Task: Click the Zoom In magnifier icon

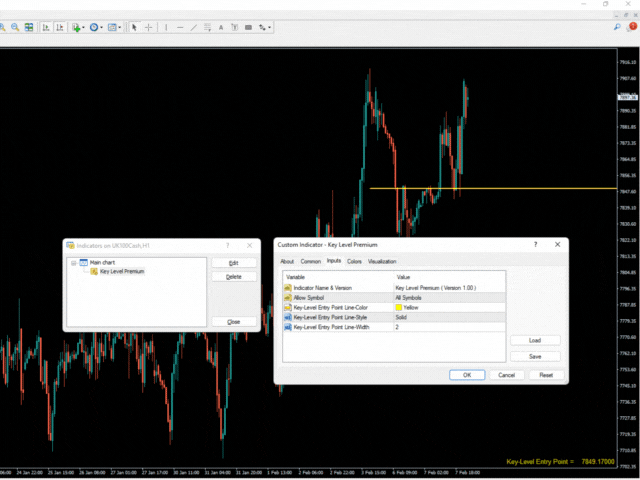Action: point(4,28)
